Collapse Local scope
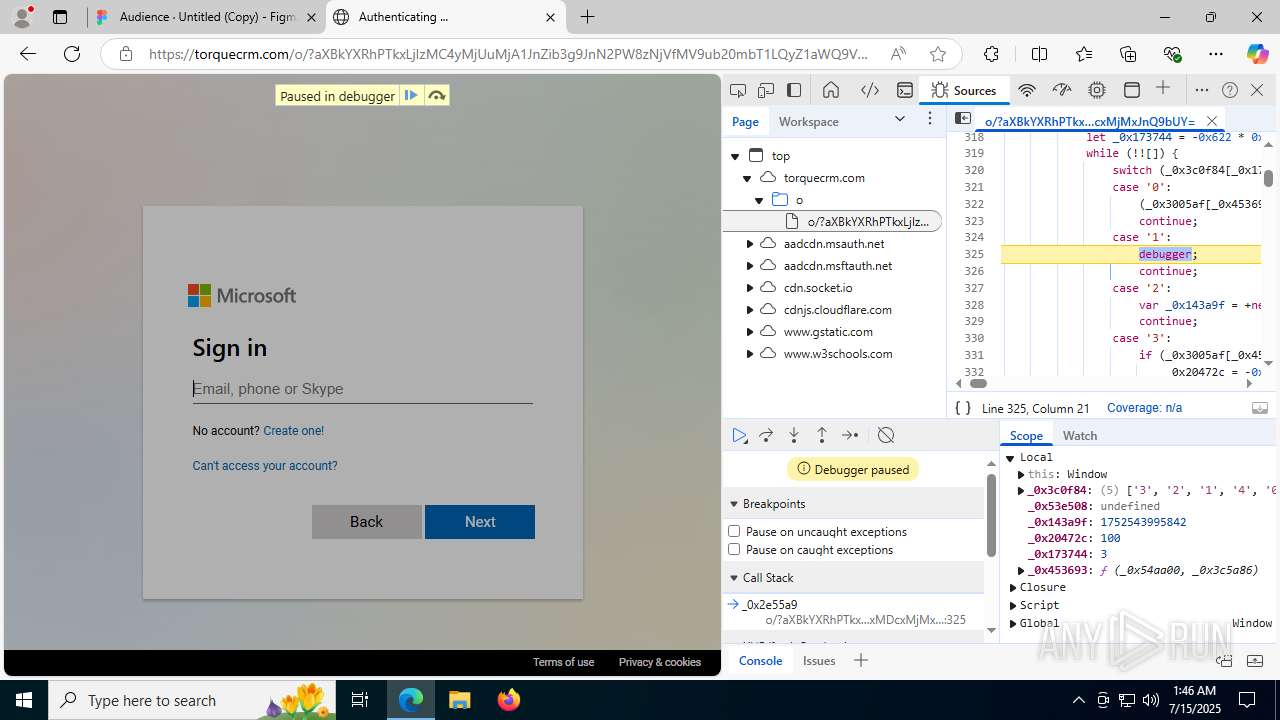 coord(1011,458)
